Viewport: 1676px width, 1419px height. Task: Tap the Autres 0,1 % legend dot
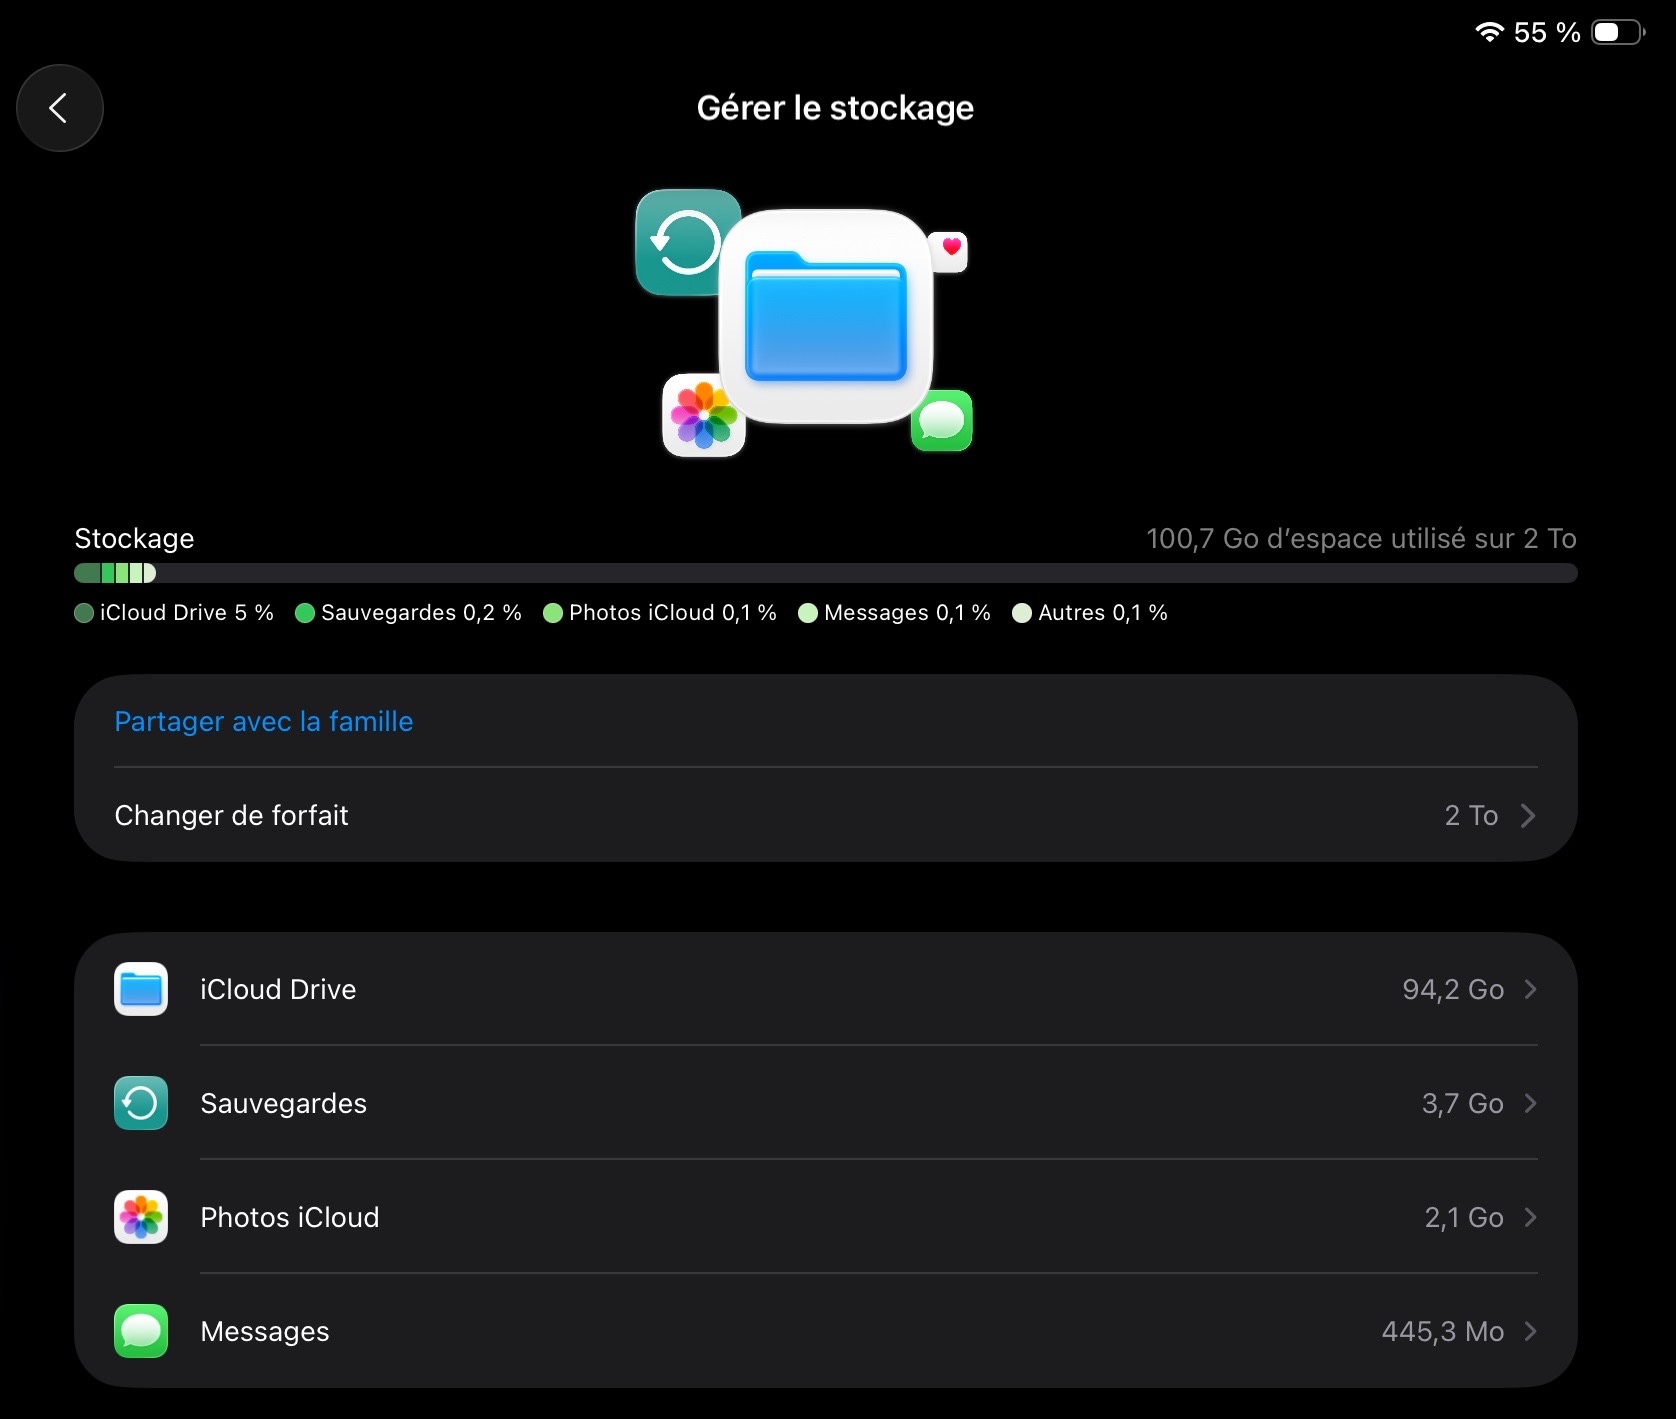[1022, 613]
